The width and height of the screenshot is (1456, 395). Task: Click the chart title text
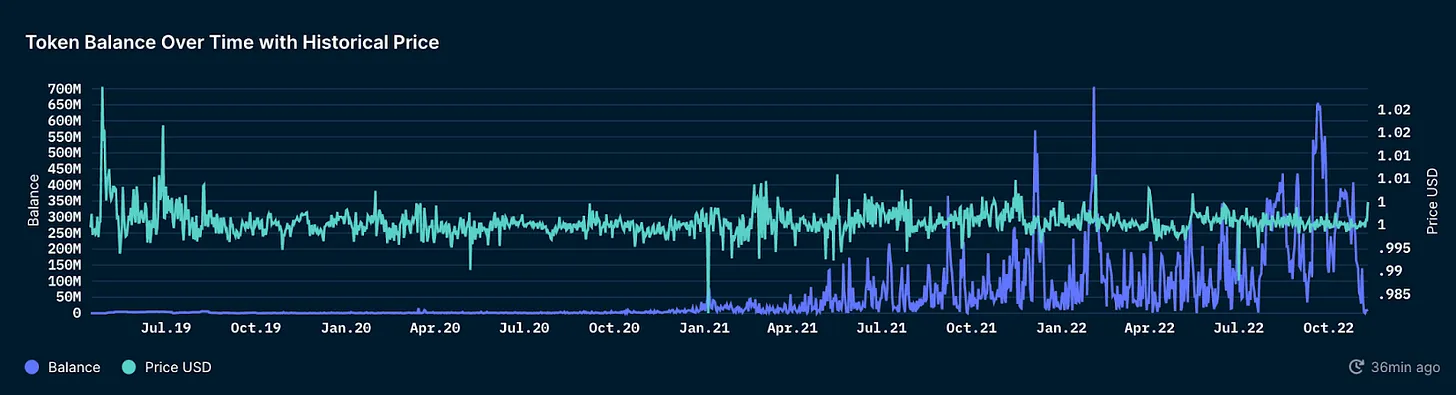click(233, 43)
